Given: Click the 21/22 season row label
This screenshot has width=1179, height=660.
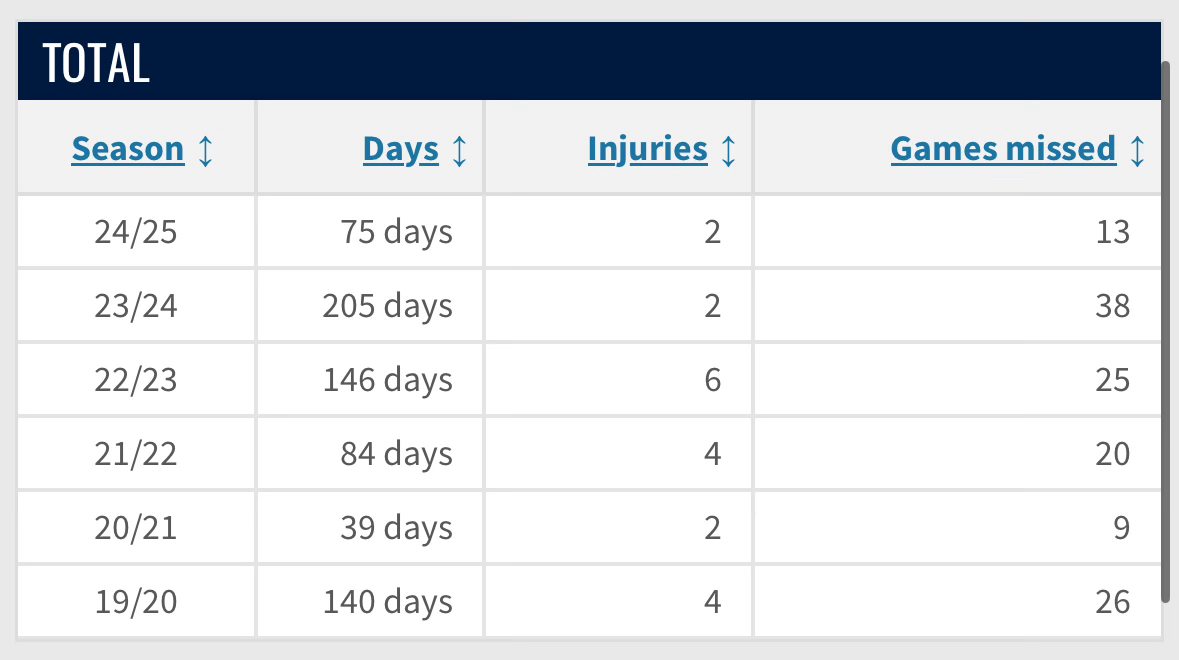Looking at the screenshot, I should tap(136, 454).
